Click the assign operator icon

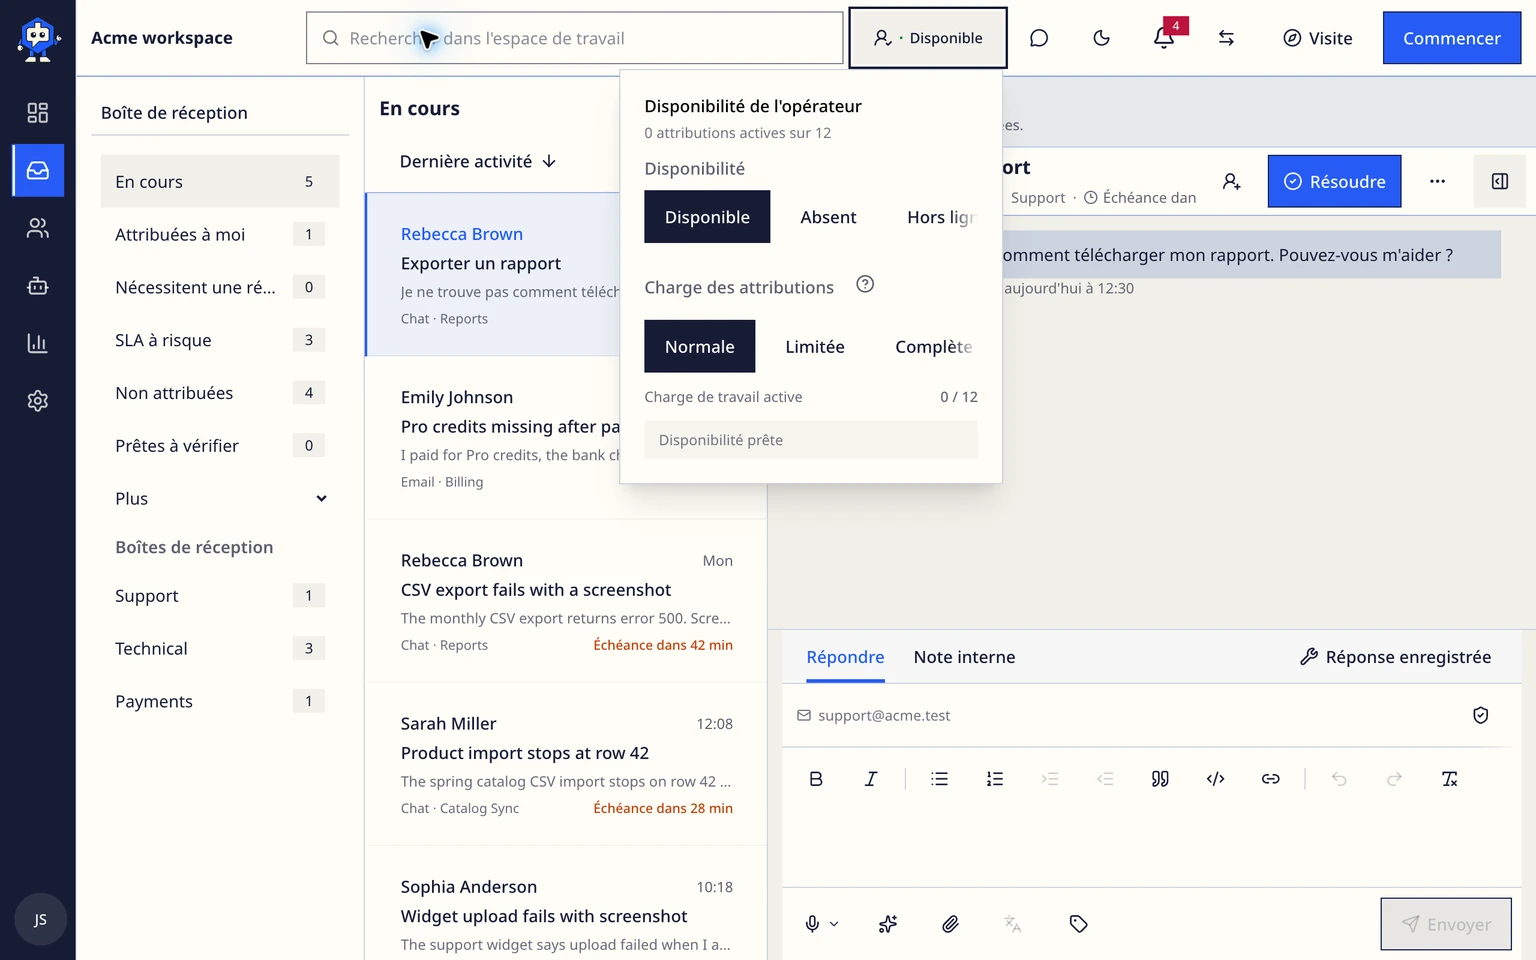1232,181
